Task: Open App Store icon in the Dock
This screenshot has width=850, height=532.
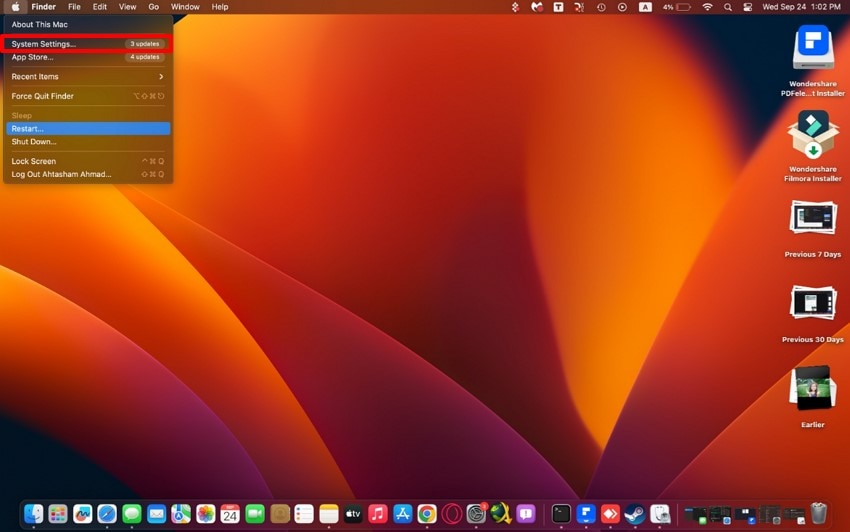Action: (402, 514)
